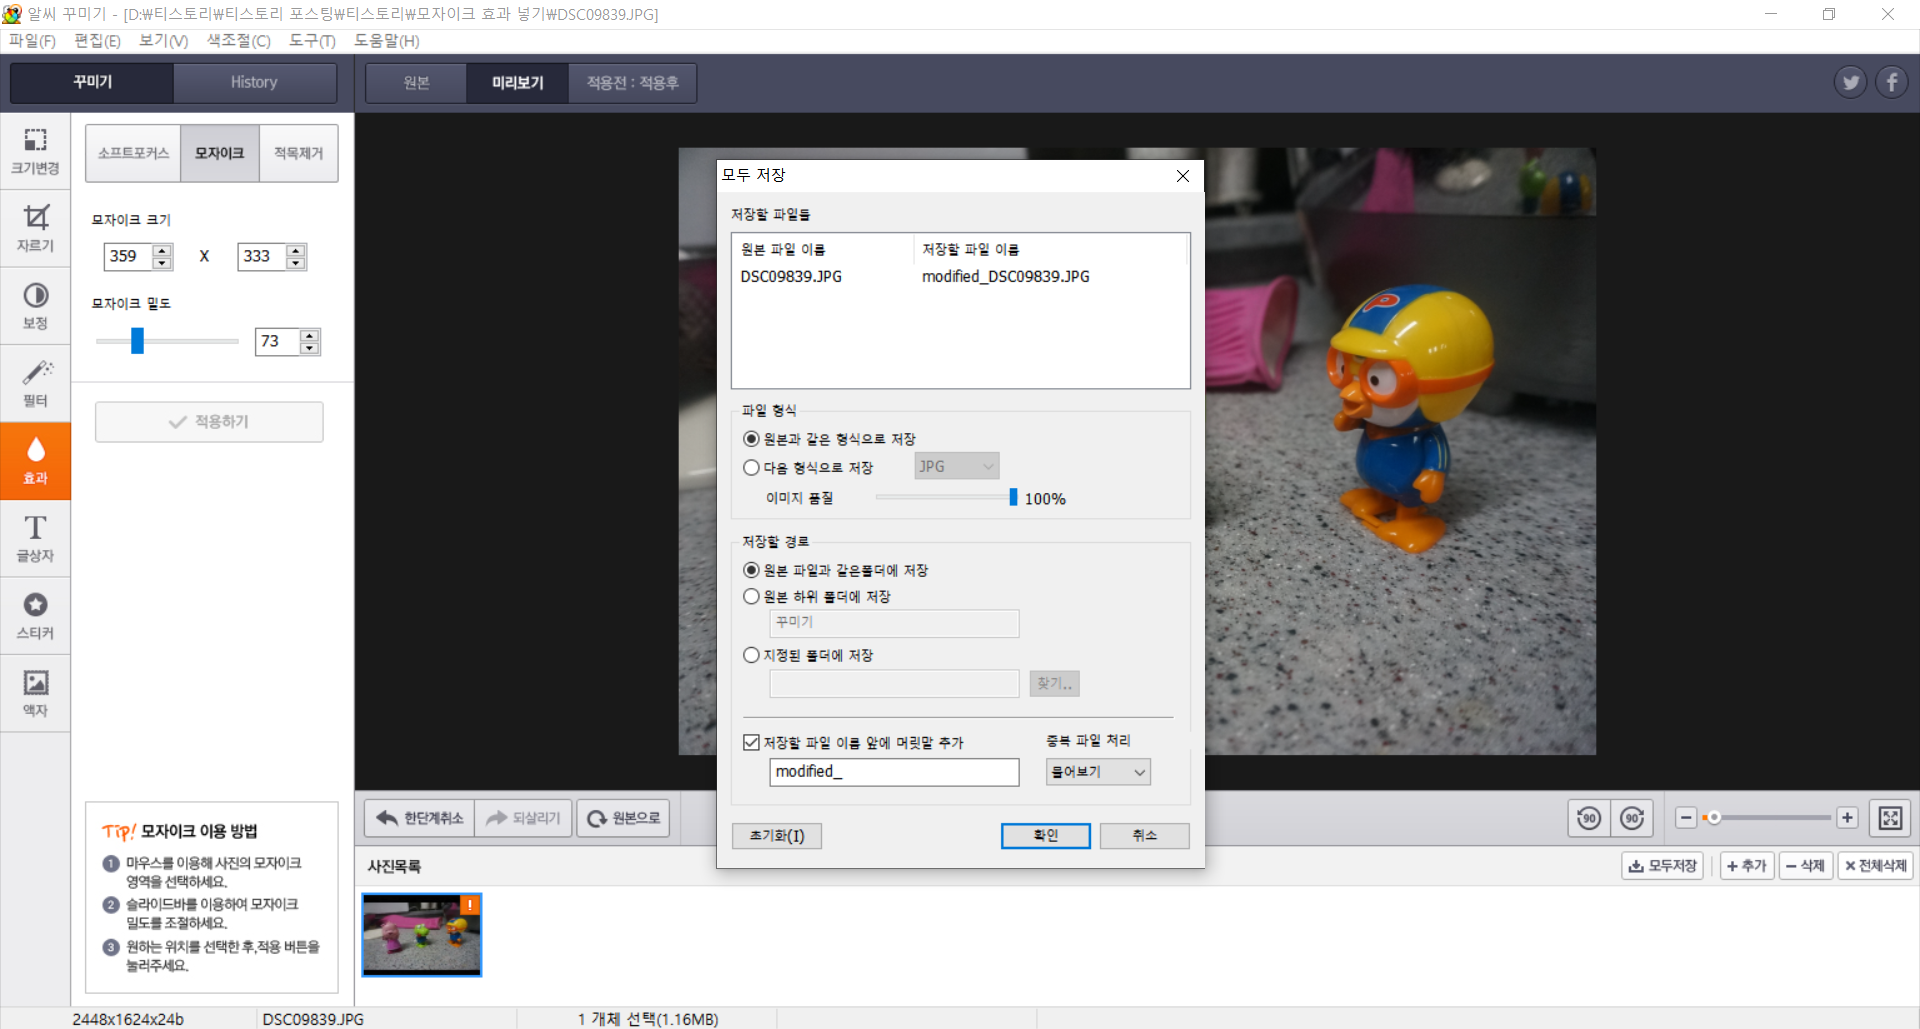Select 원본 하위 폴더에 저장 radio

pos(751,596)
